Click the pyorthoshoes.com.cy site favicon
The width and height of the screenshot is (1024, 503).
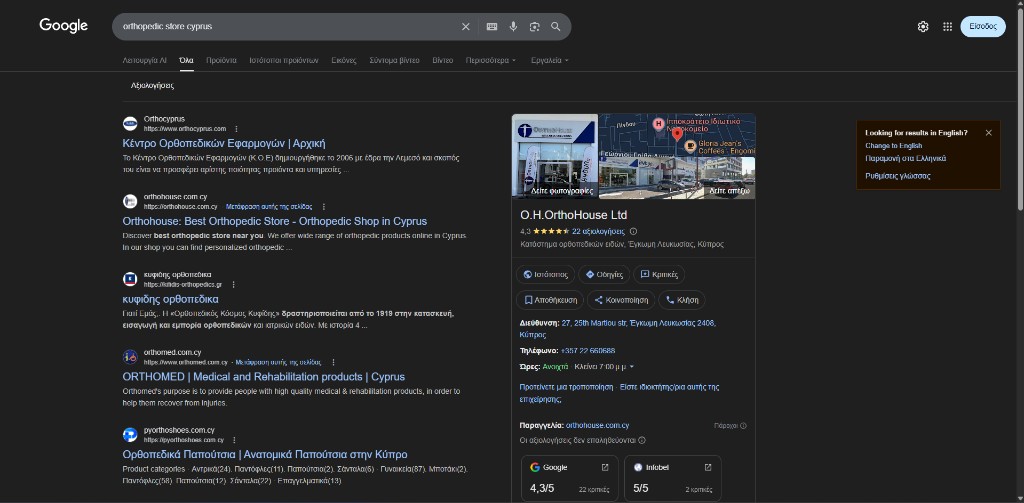(x=130, y=434)
